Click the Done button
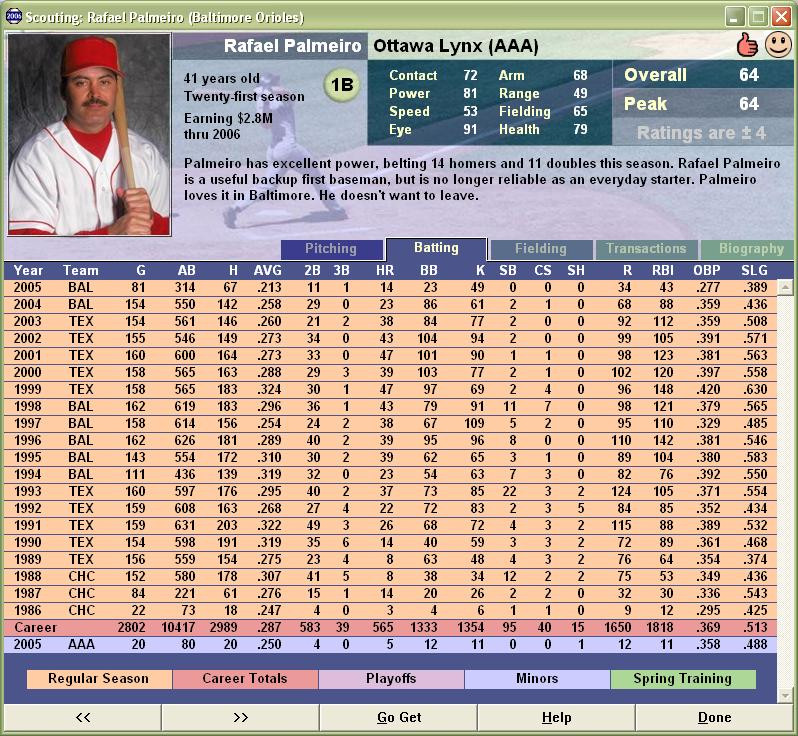This screenshot has width=798, height=736. coord(715,717)
